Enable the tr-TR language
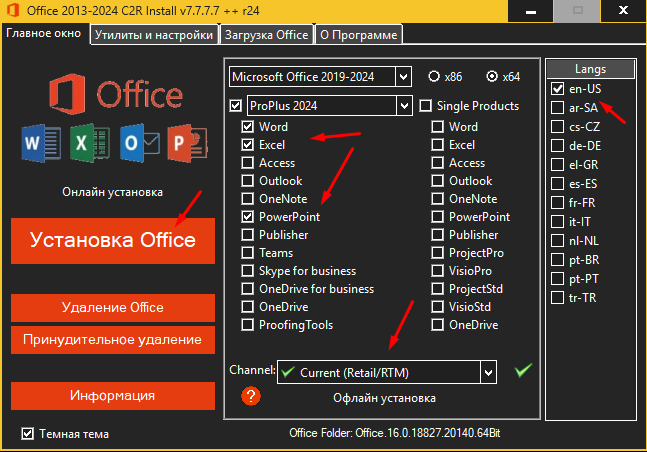Image resolution: width=647 pixels, height=452 pixels. pyautogui.click(x=557, y=298)
